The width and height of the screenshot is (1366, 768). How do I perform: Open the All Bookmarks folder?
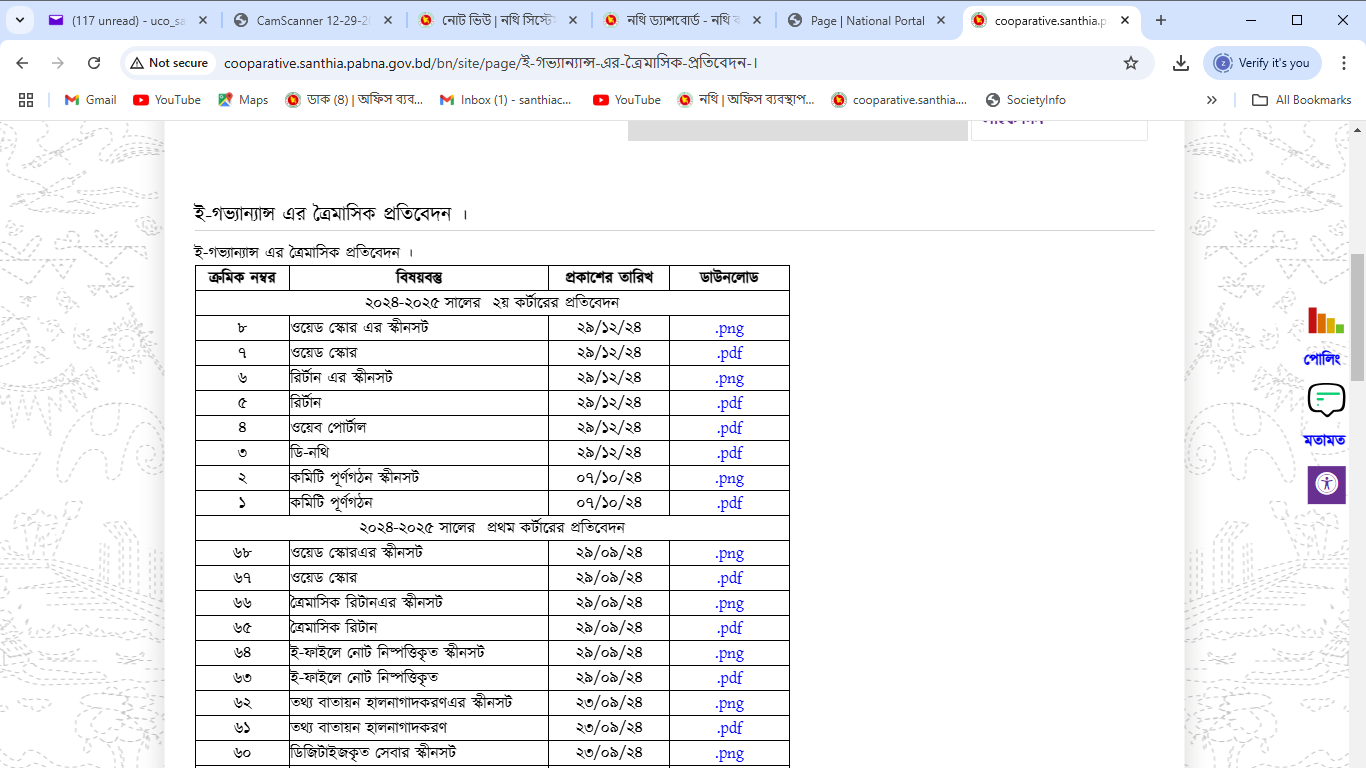click(x=1301, y=100)
